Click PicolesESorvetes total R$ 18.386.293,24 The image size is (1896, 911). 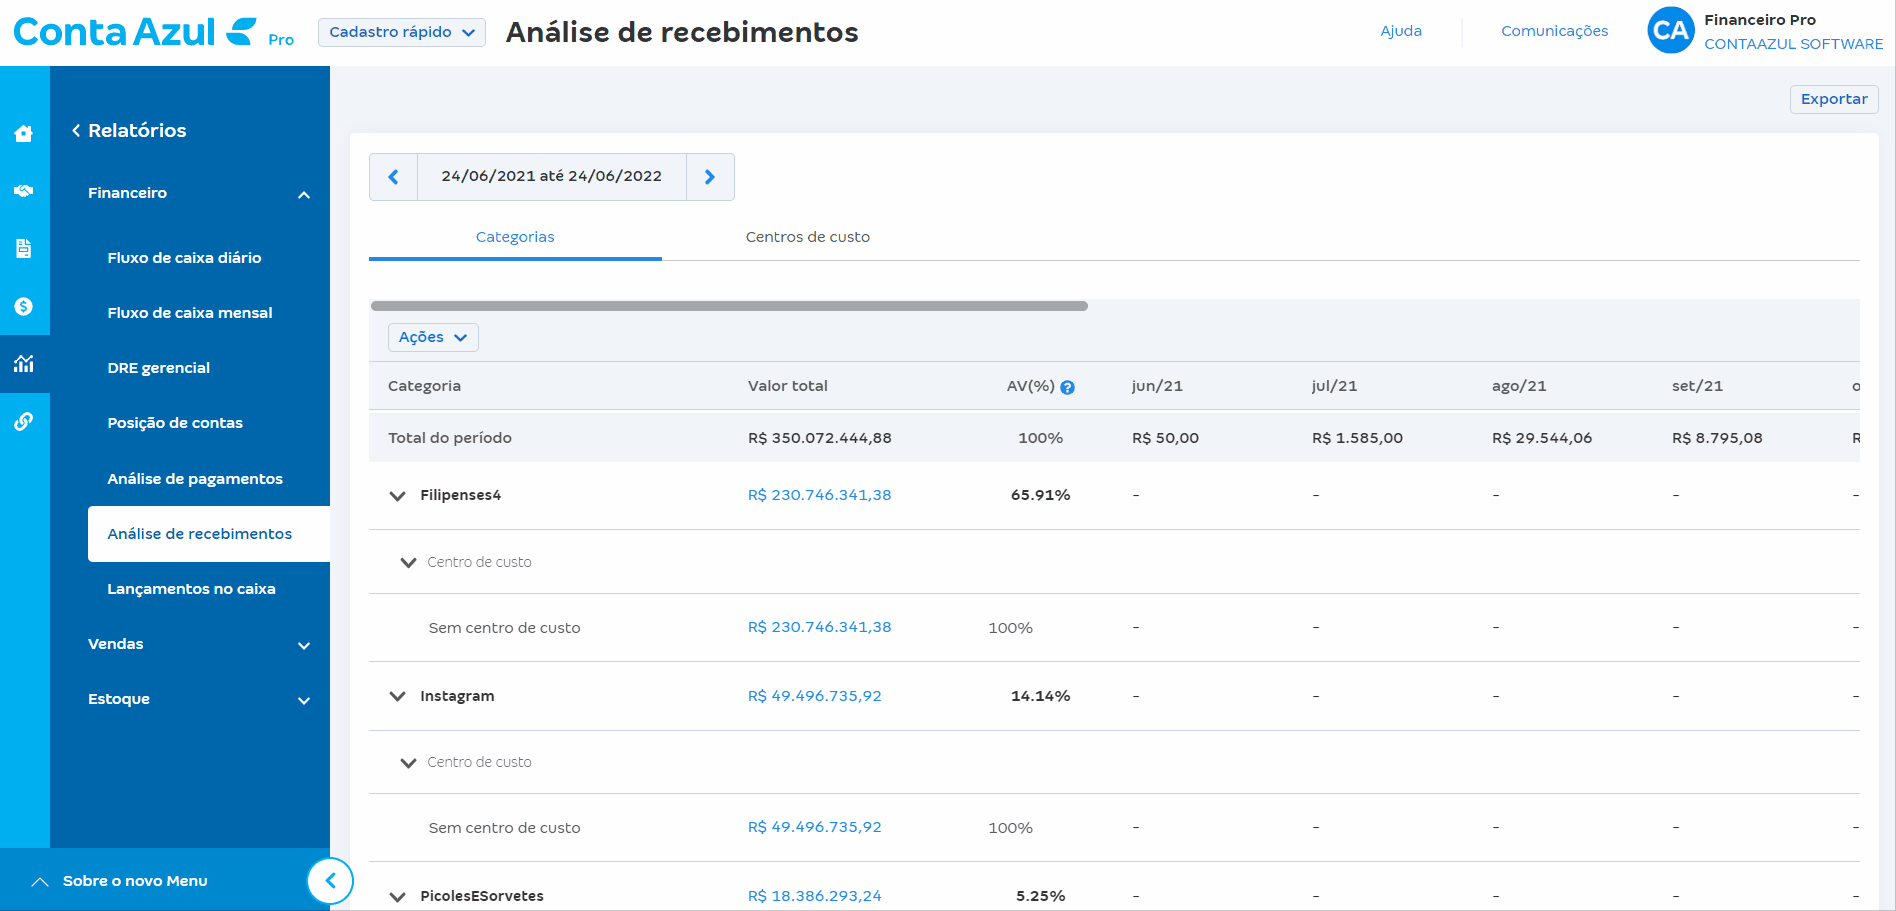pyautogui.click(x=814, y=896)
